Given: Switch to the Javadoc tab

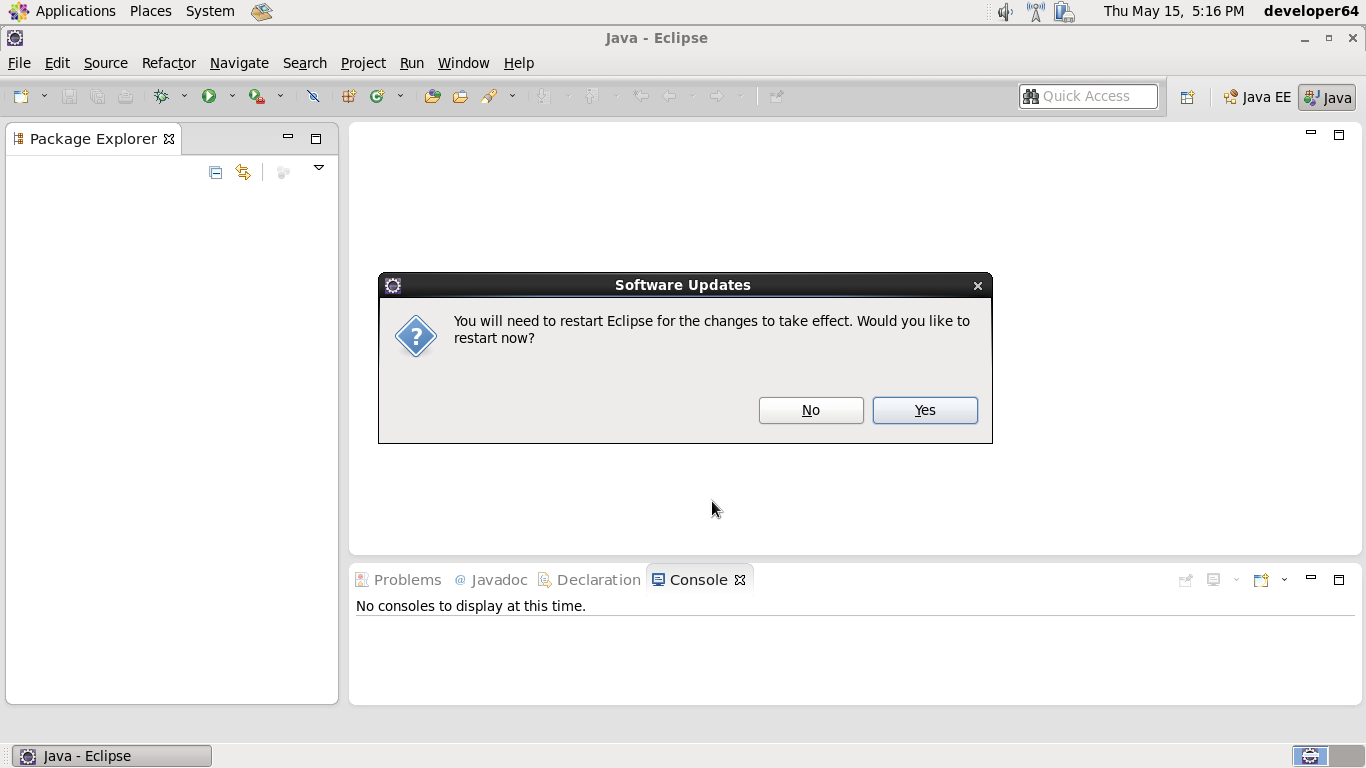Looking at the screenshot, I should (490, 580).
